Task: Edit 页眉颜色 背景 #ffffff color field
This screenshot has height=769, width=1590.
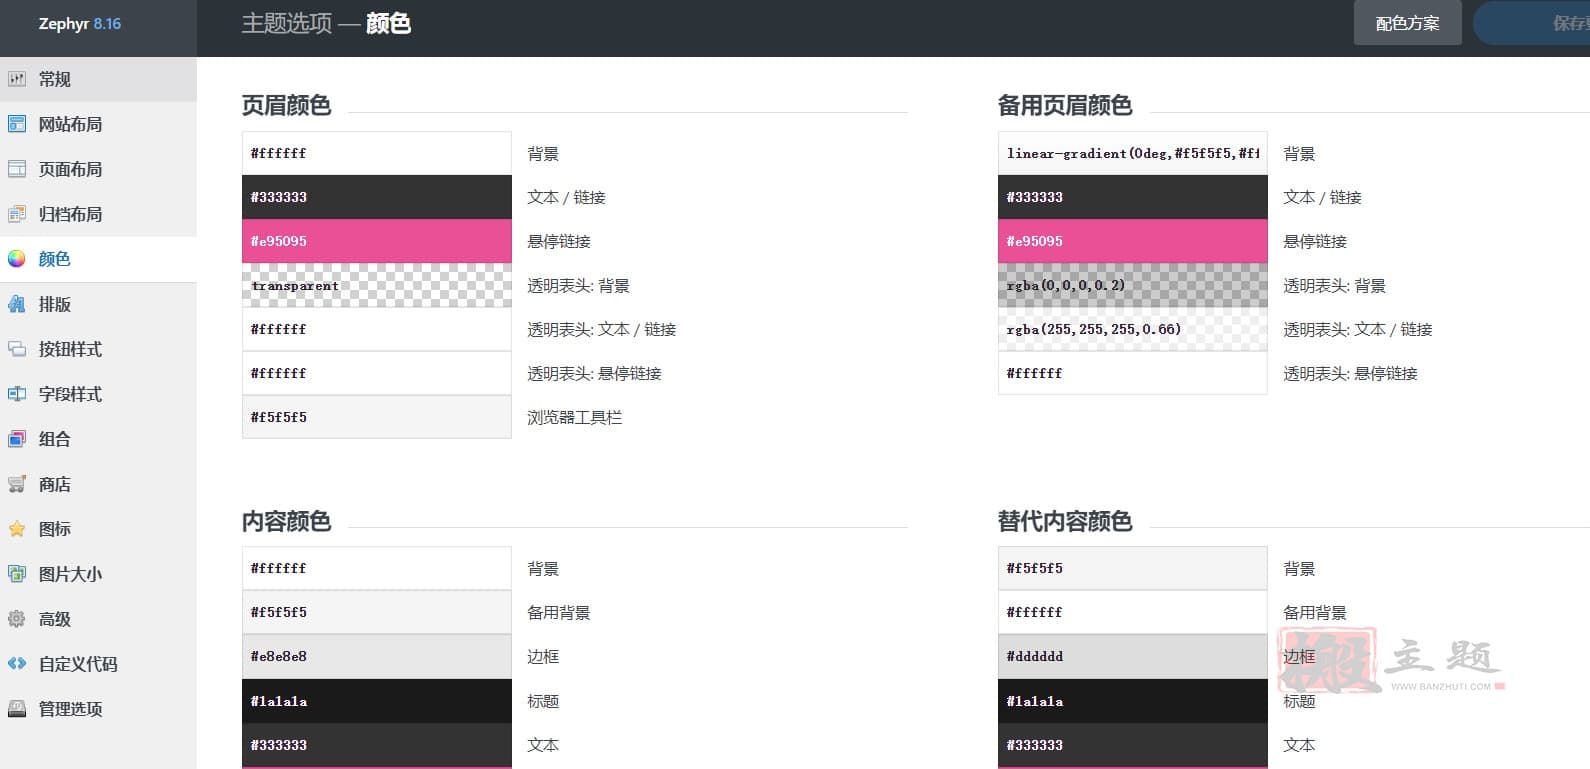Action: pos(377,153)
